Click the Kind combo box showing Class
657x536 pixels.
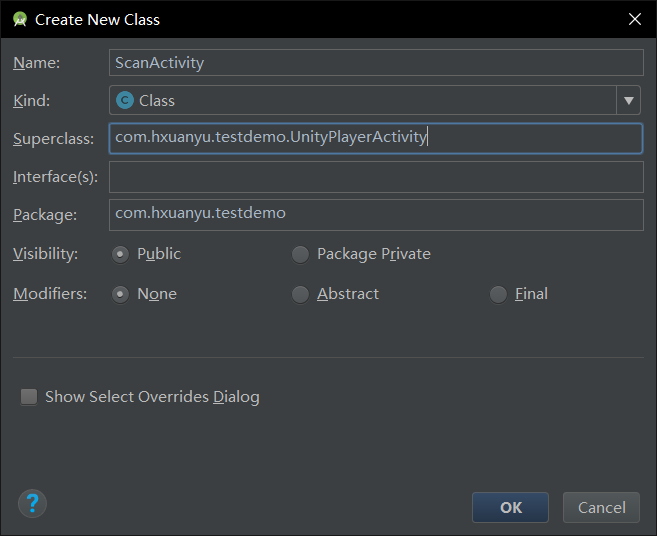pyautogui.click(x=362, y=100)
